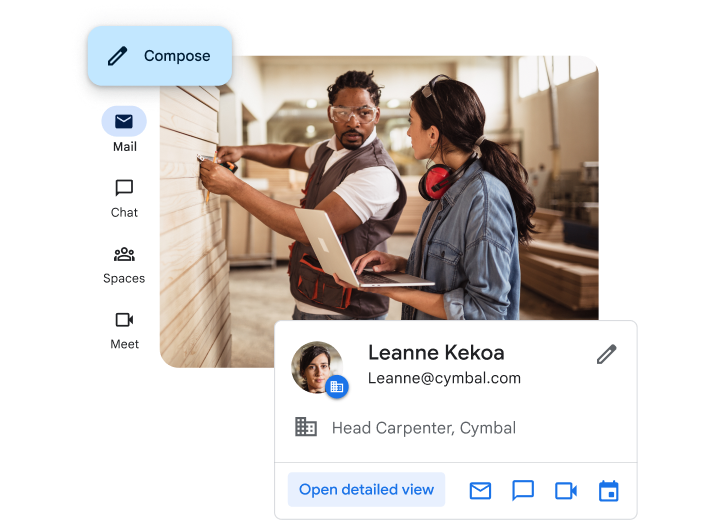Click the Open detailed view button
Viewport: 720px width, 520px height.
point(366,490)
